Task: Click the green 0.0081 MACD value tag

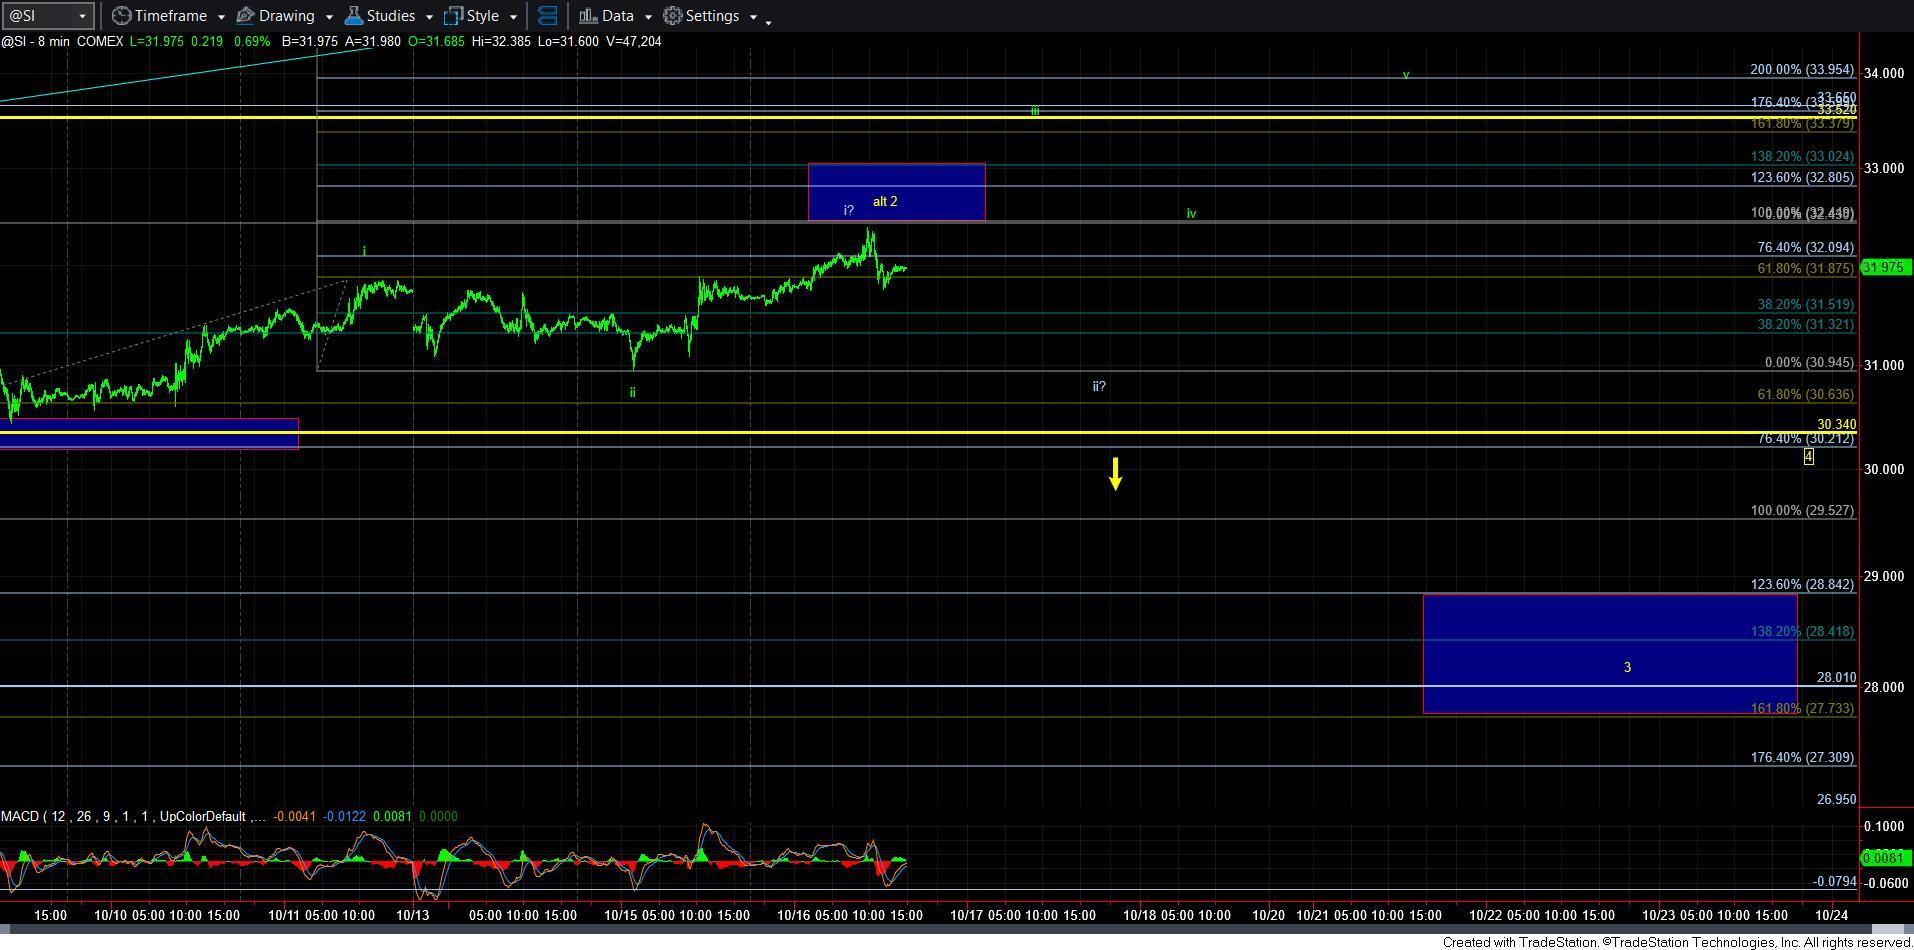Action: point(1883,858)
